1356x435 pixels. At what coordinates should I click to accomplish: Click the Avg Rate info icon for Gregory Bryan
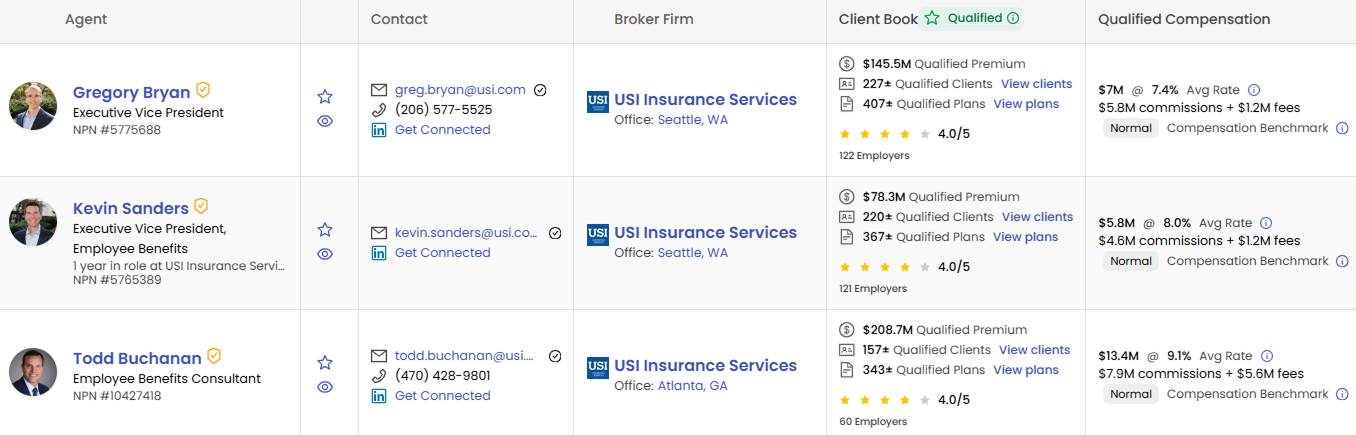tap(1254, 90)
